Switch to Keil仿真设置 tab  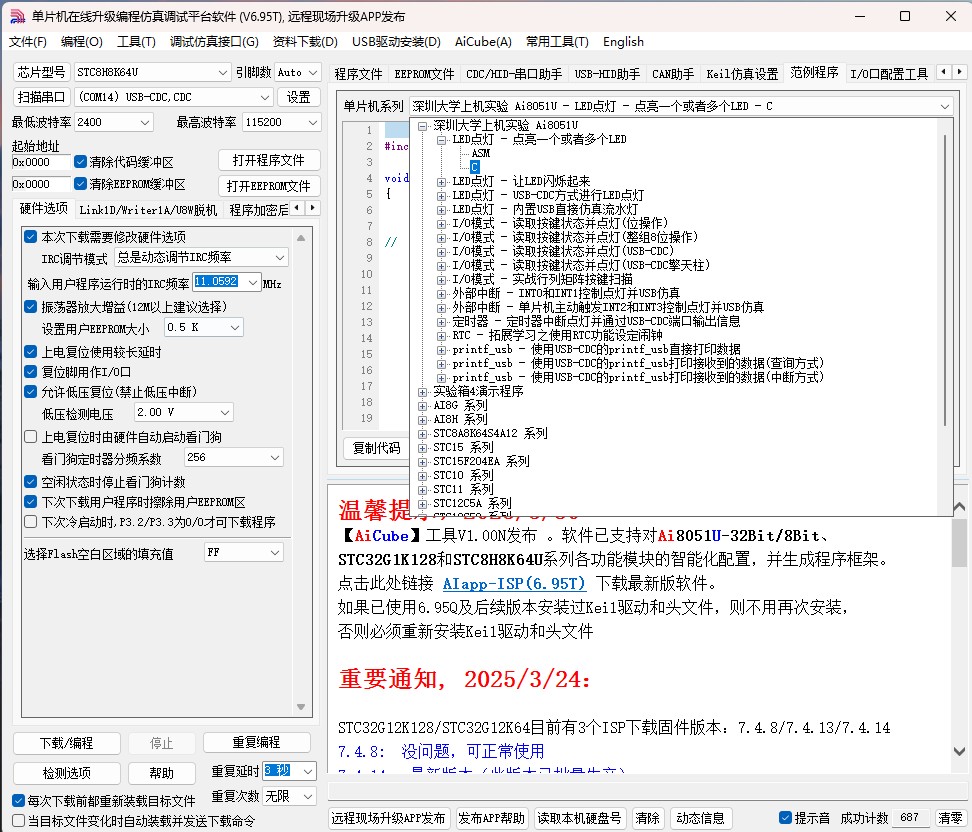pos(742,74)
